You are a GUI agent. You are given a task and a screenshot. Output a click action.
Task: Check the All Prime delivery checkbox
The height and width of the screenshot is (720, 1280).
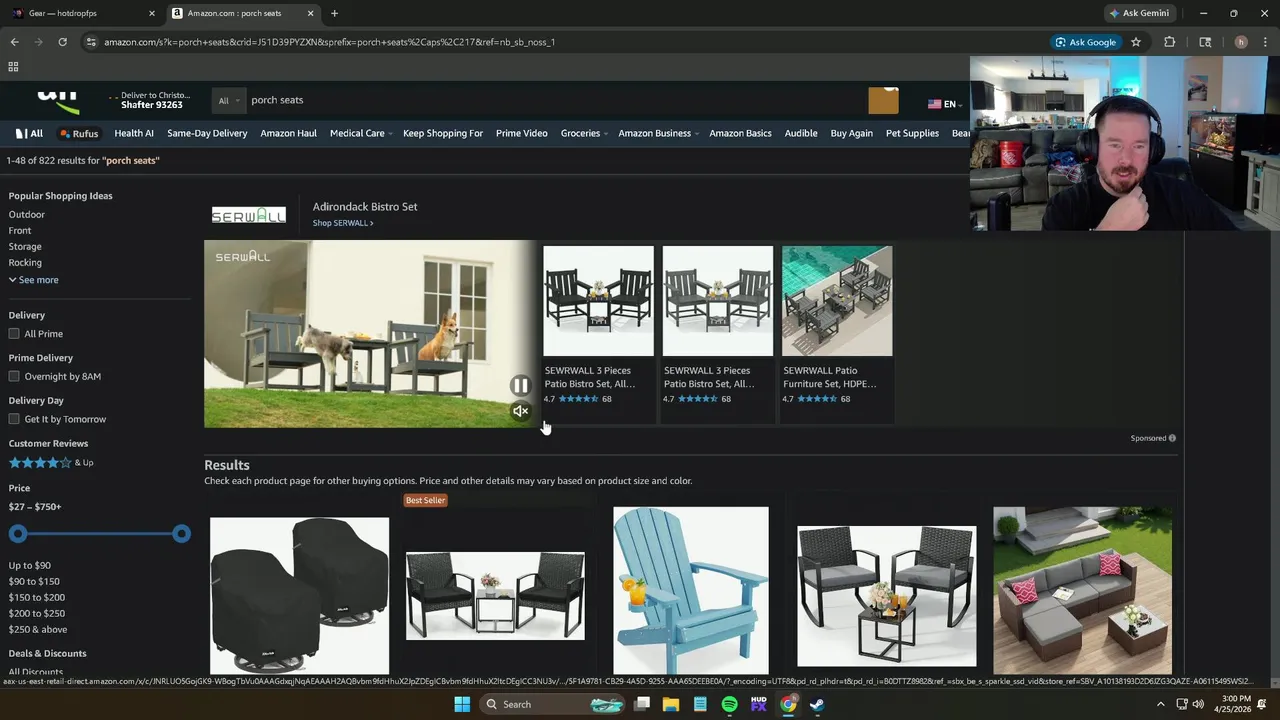point(14,334)
